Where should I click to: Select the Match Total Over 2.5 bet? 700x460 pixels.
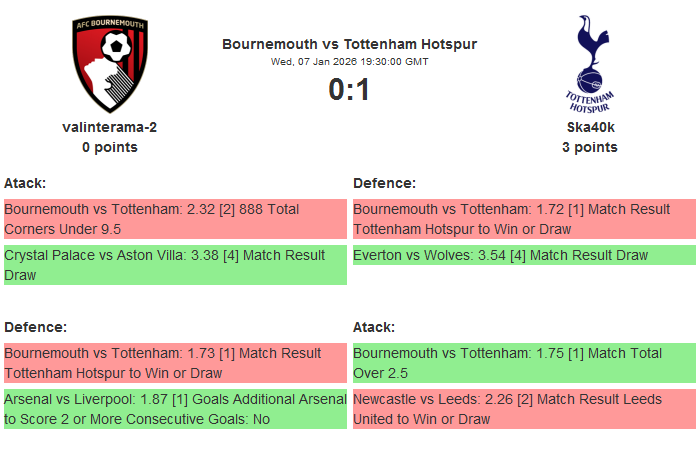[x=523, y=363]
